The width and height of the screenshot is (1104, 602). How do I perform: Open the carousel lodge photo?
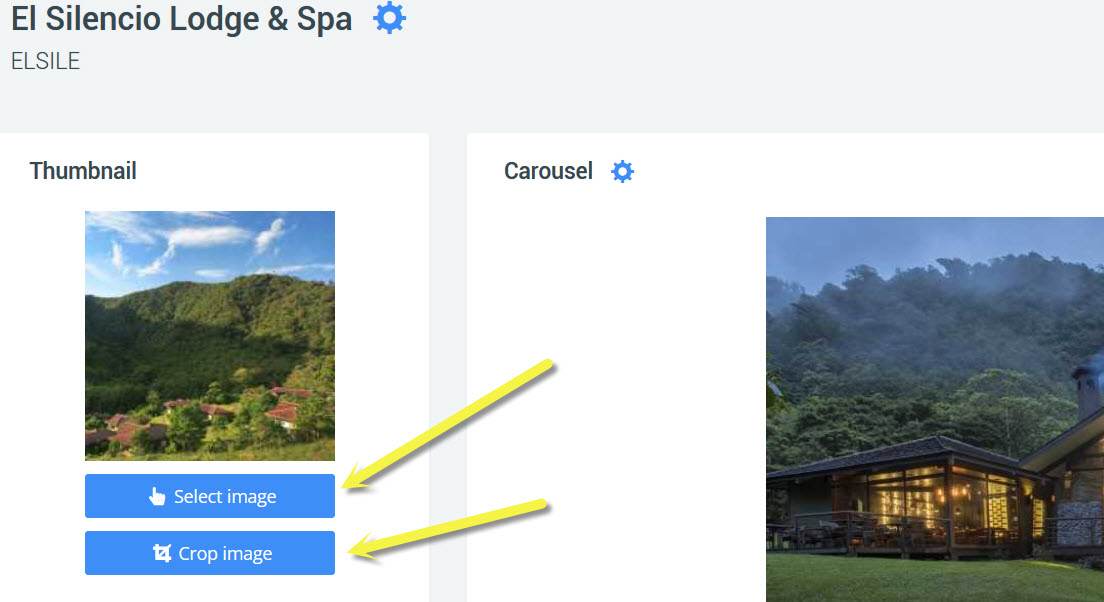coord(934,409)
